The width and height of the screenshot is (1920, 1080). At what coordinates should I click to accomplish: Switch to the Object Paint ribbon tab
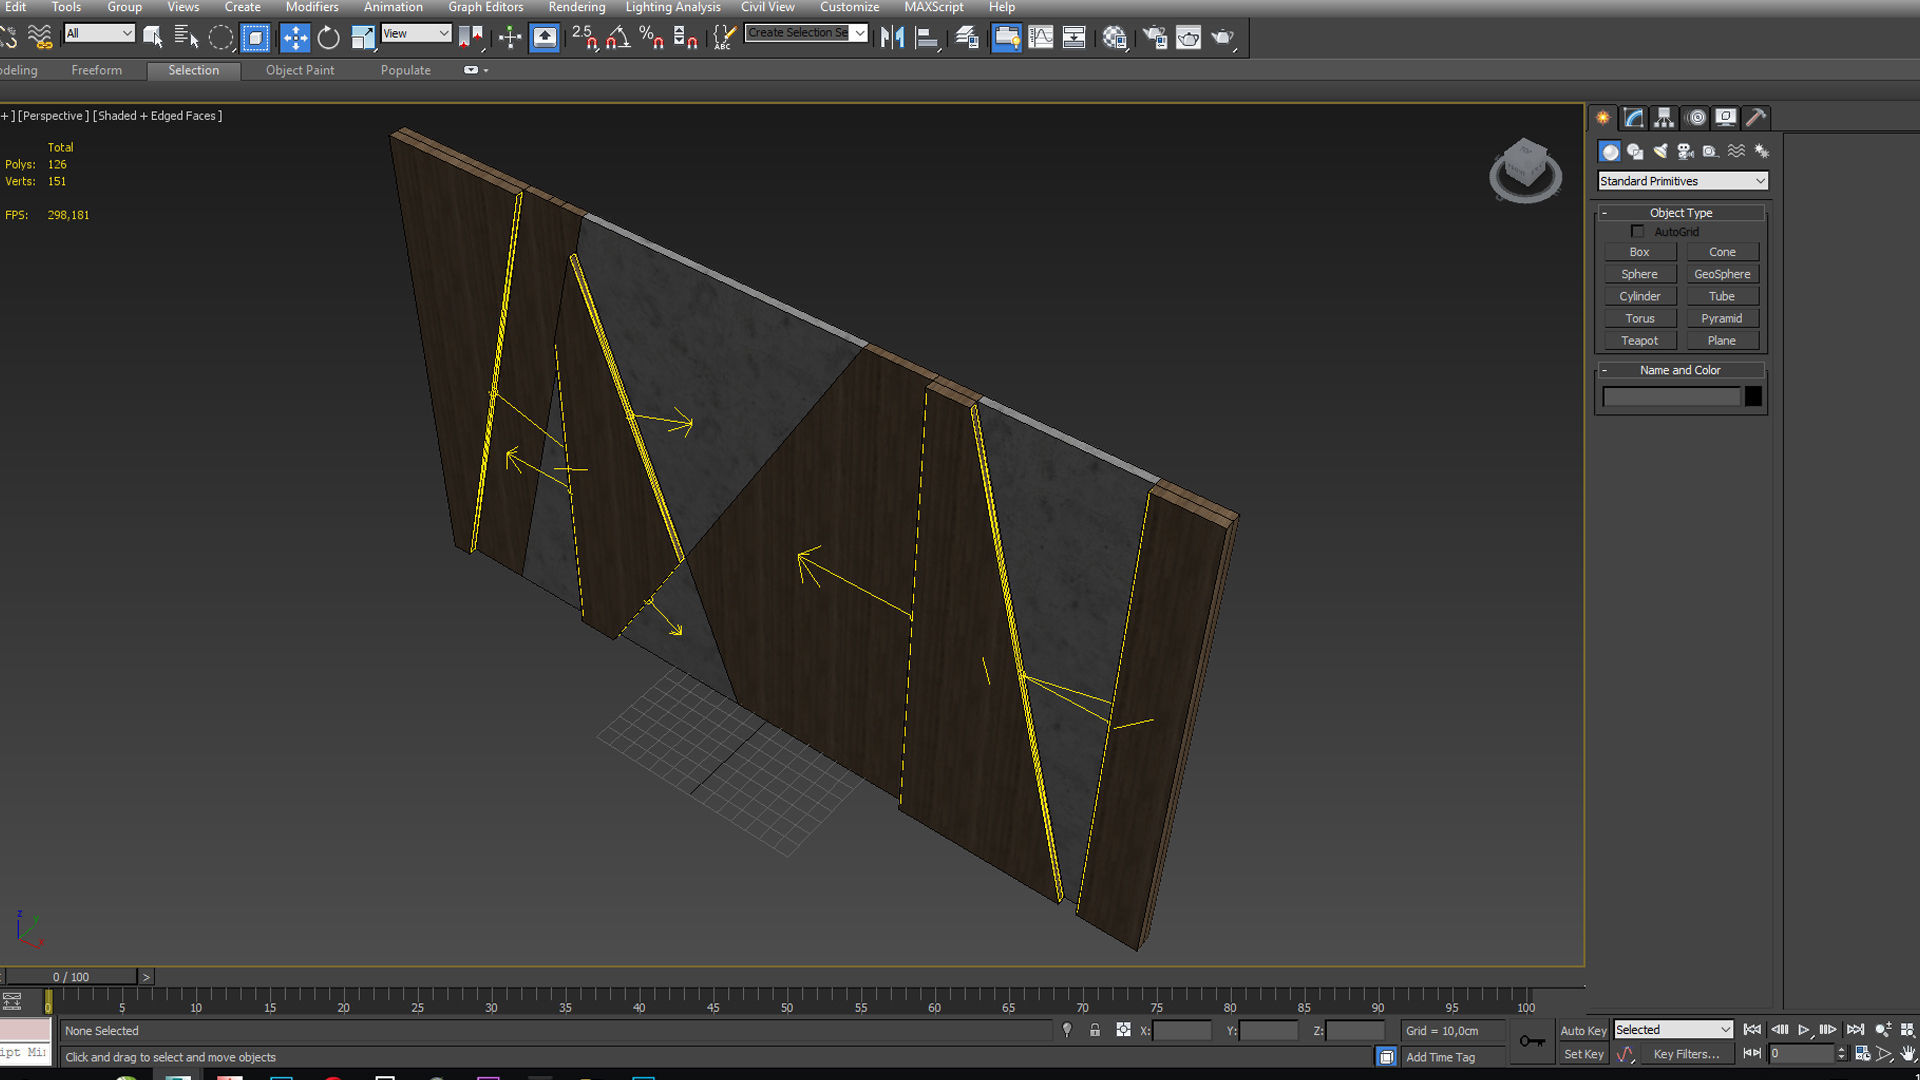300,70
